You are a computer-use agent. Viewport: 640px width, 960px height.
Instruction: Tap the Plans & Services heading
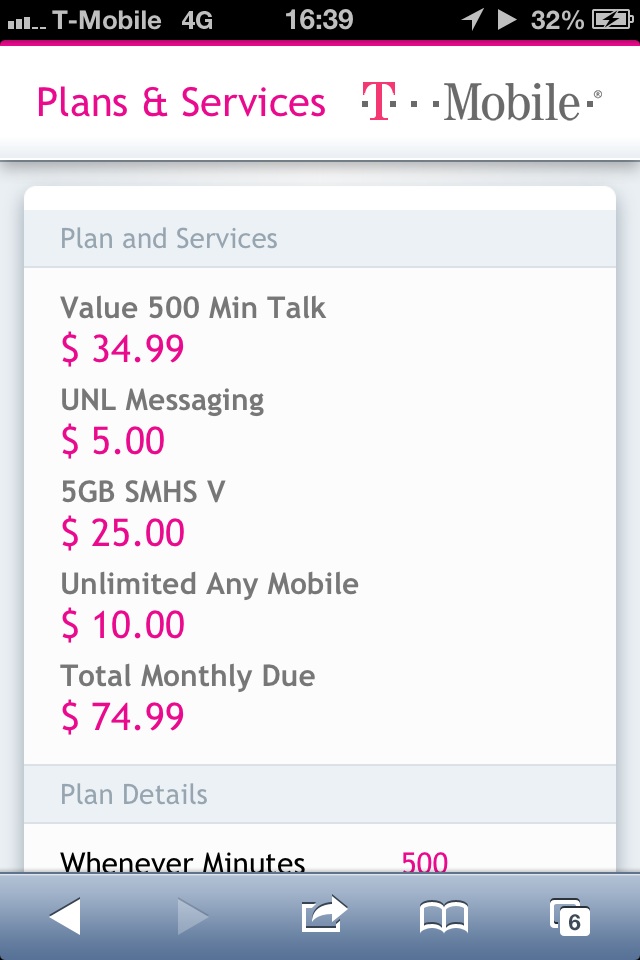181,102
